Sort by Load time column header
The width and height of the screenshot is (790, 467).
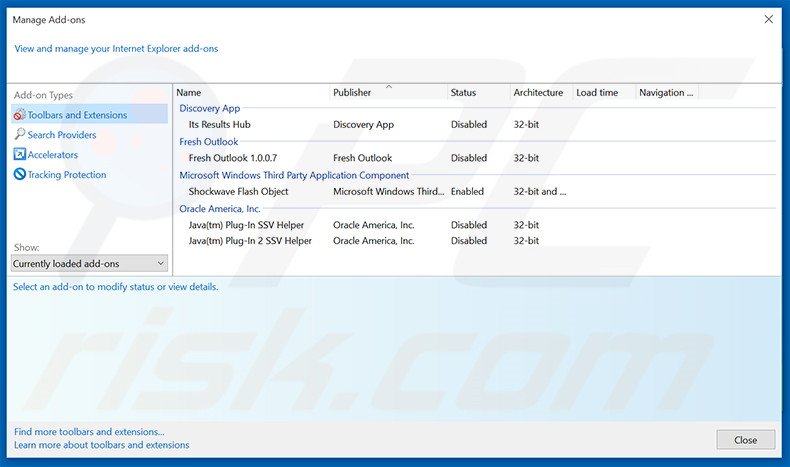(x=605, y=92)
